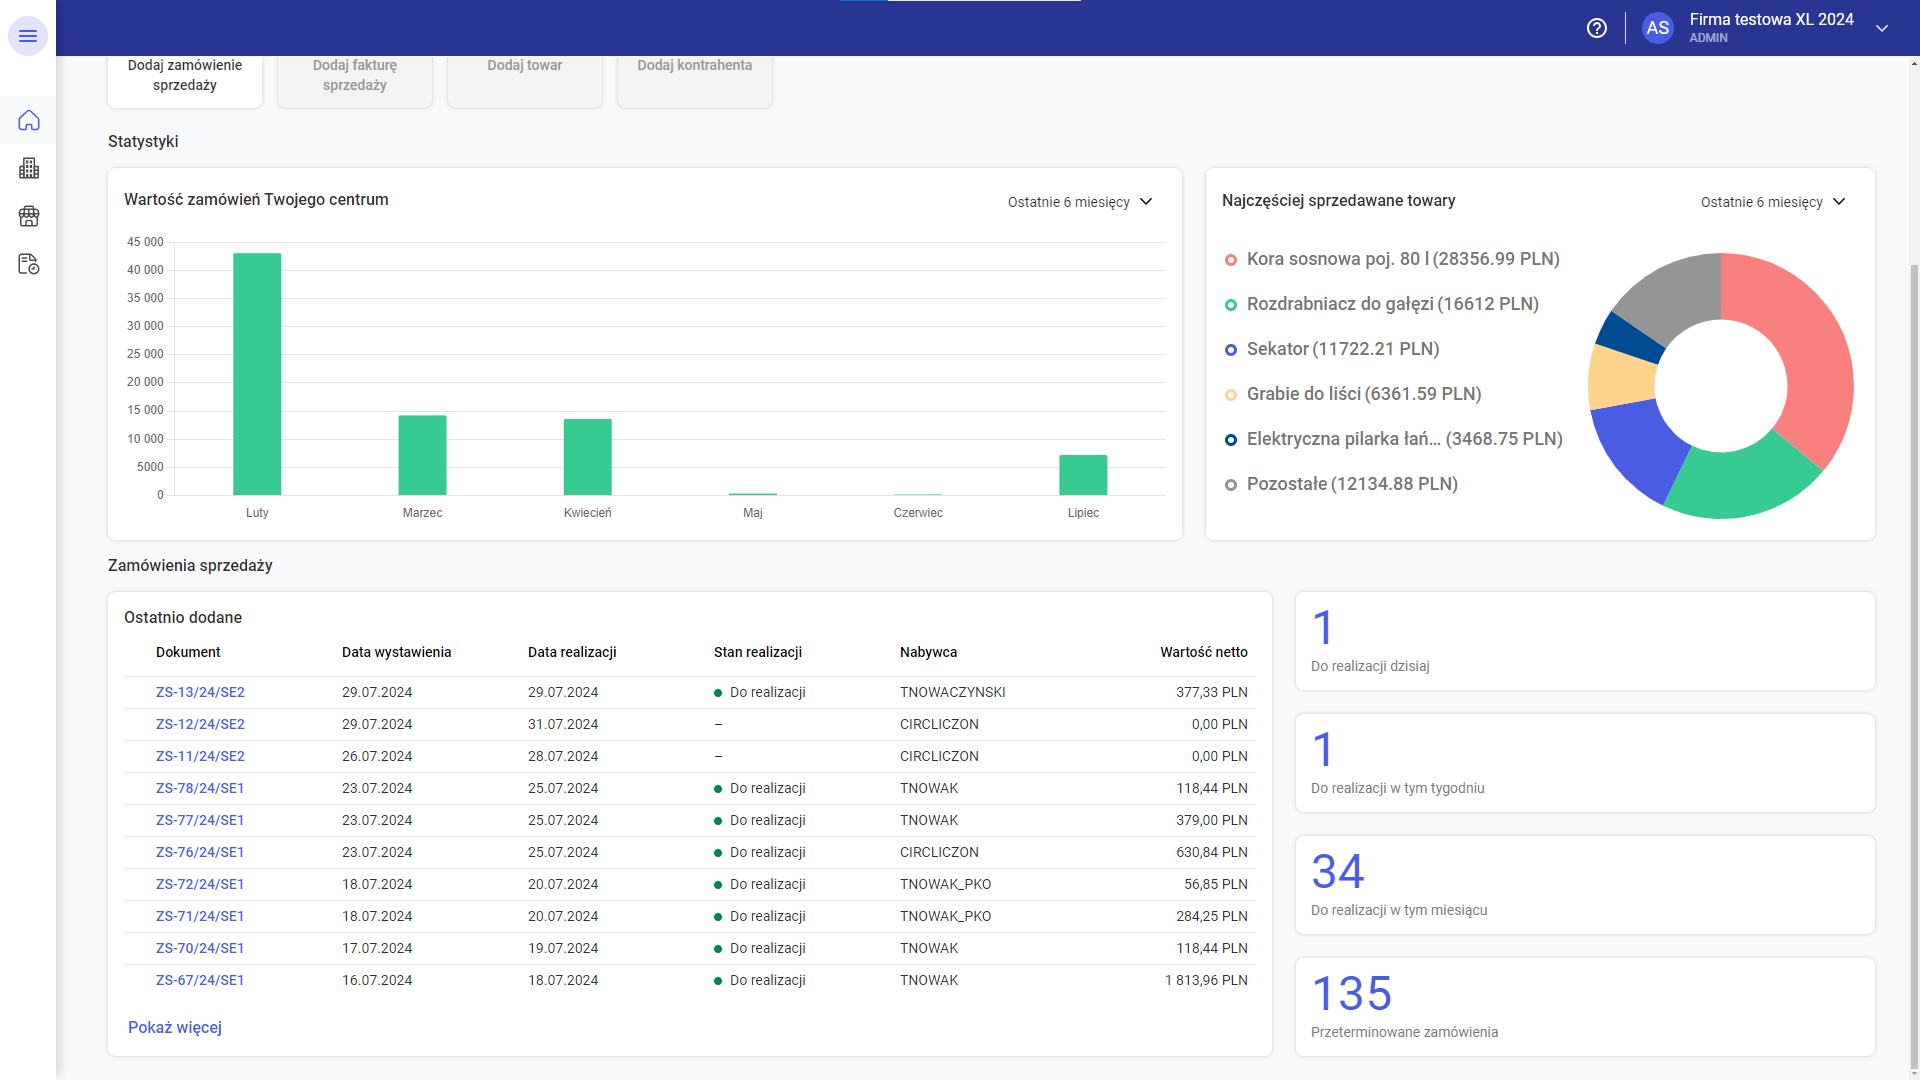Image resolution: width=1920 pixels, height=1080 pixels.
Task: Open order ZS-77/24/SE1
Action: click(x=200, y=820)
